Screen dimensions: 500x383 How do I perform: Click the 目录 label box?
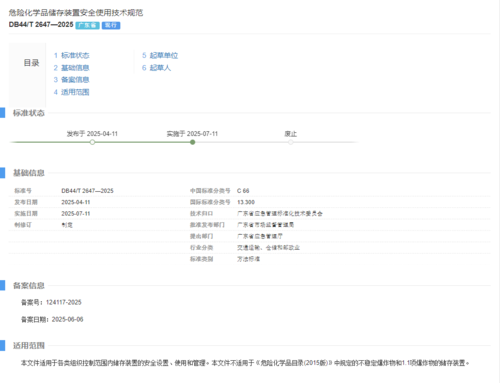coord(27,75)
